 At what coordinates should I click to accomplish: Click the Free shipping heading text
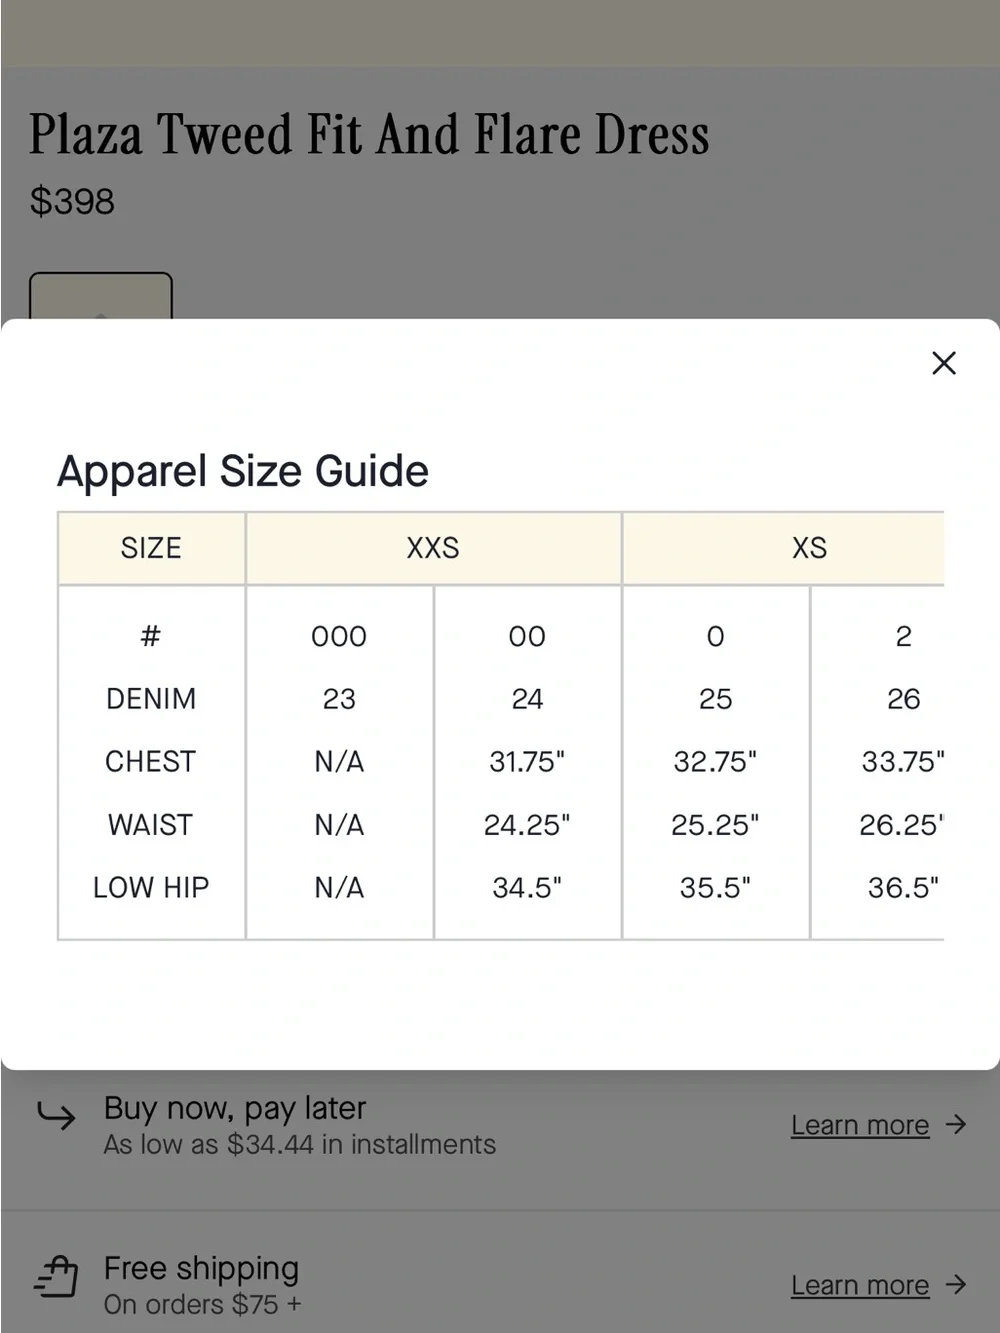pos(201,1269)
